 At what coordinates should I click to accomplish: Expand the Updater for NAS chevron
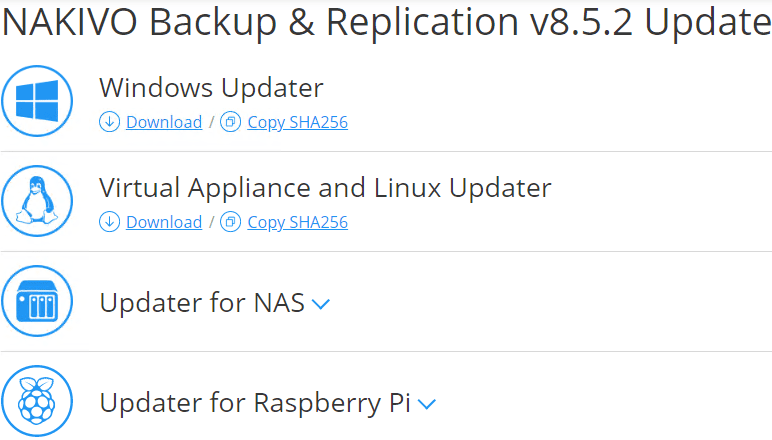point(321,304)
